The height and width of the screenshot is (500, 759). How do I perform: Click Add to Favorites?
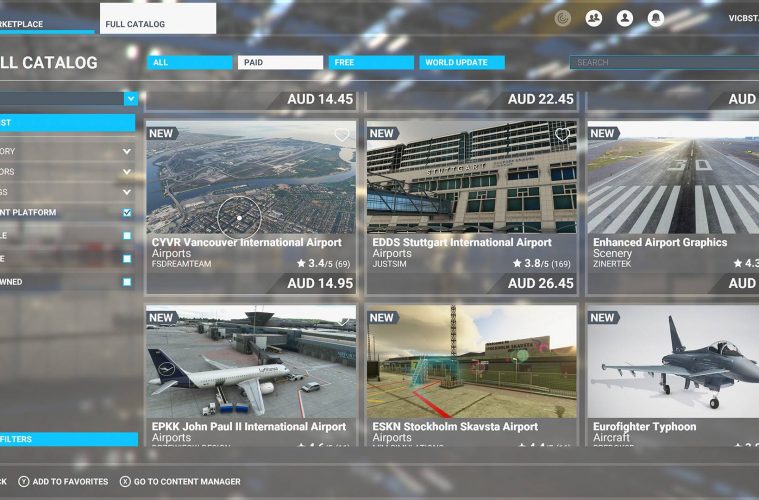pos(70,482)
